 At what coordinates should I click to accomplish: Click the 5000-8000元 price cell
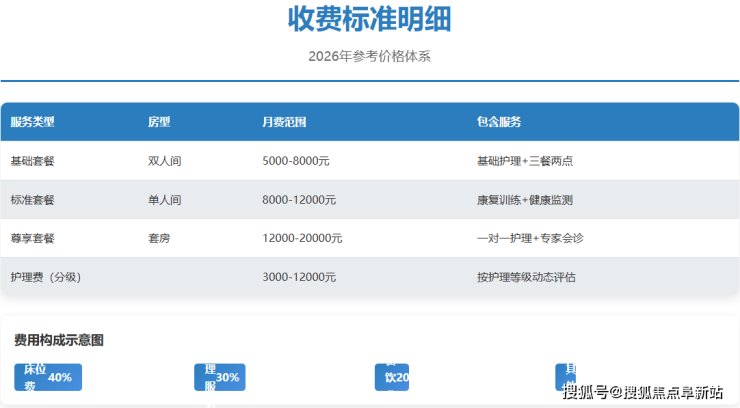click(296, 161)
